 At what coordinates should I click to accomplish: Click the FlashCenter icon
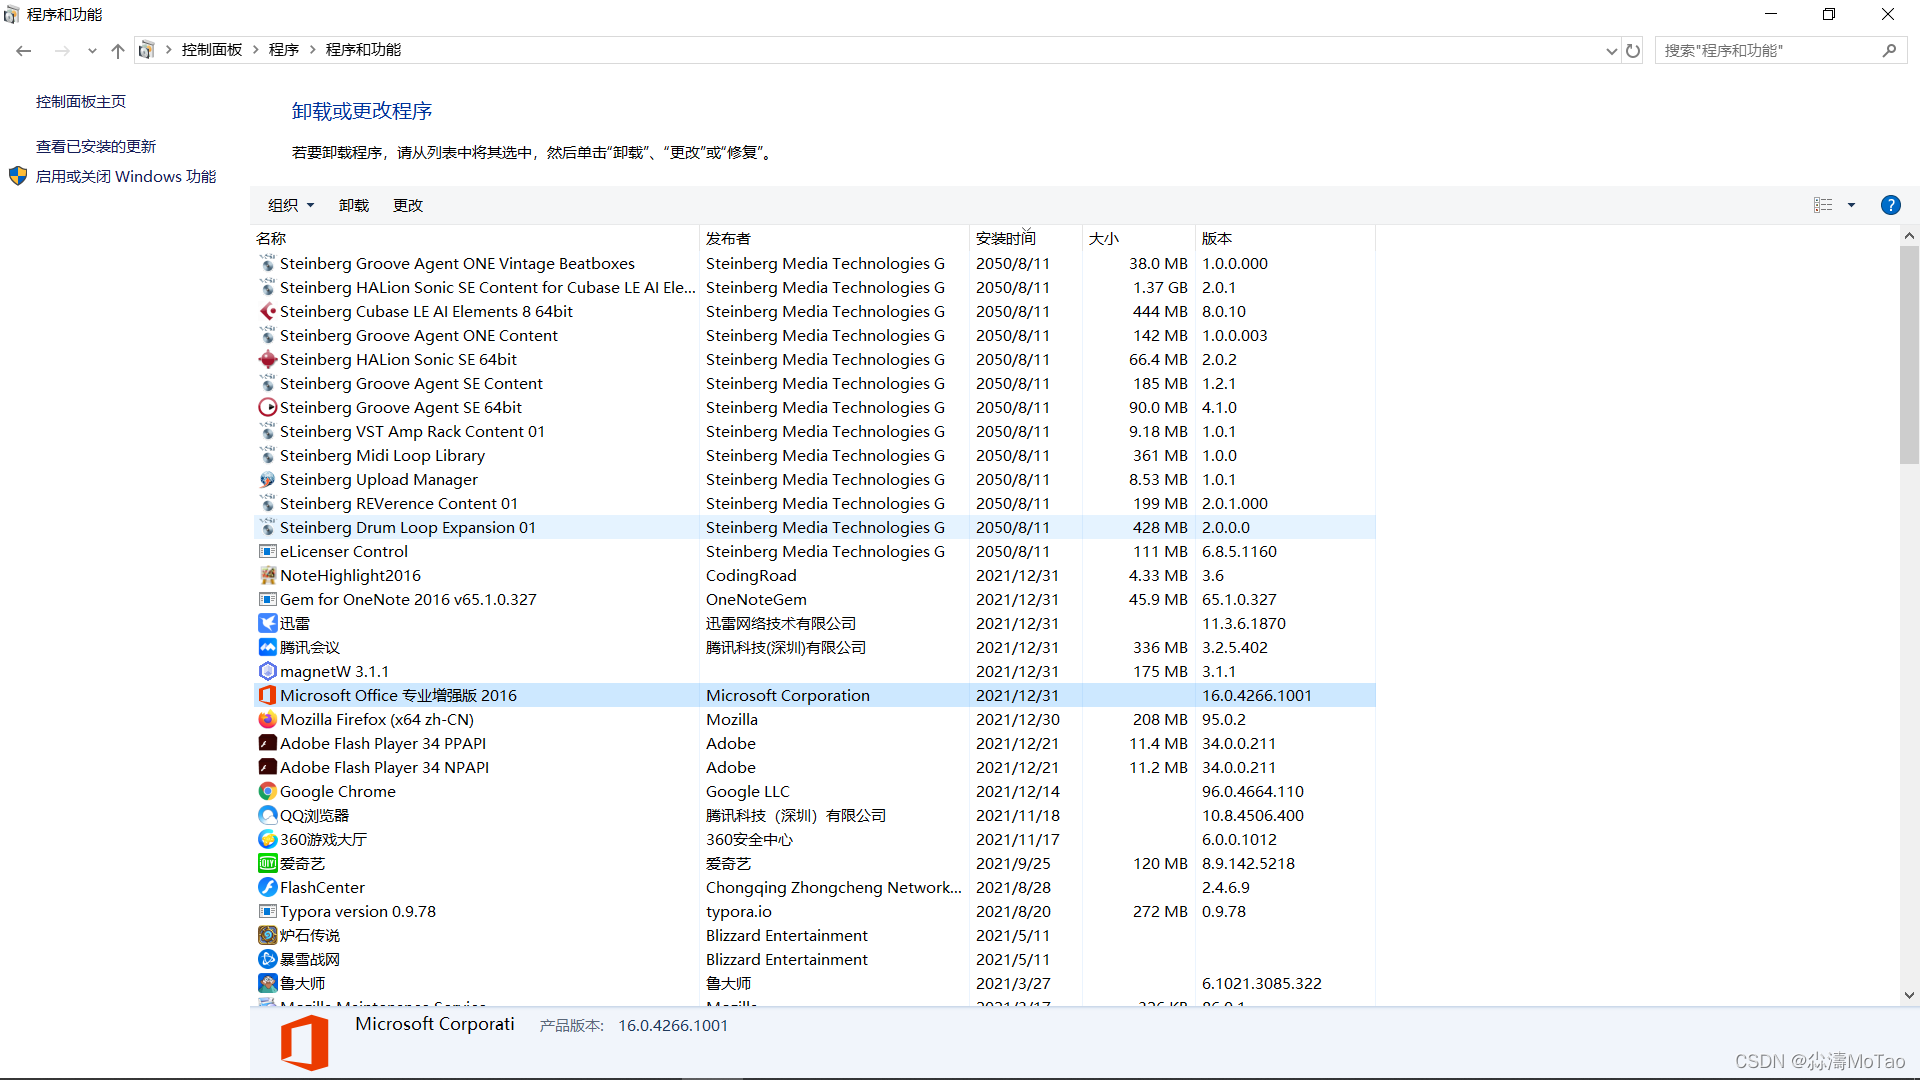pos(267,887)
